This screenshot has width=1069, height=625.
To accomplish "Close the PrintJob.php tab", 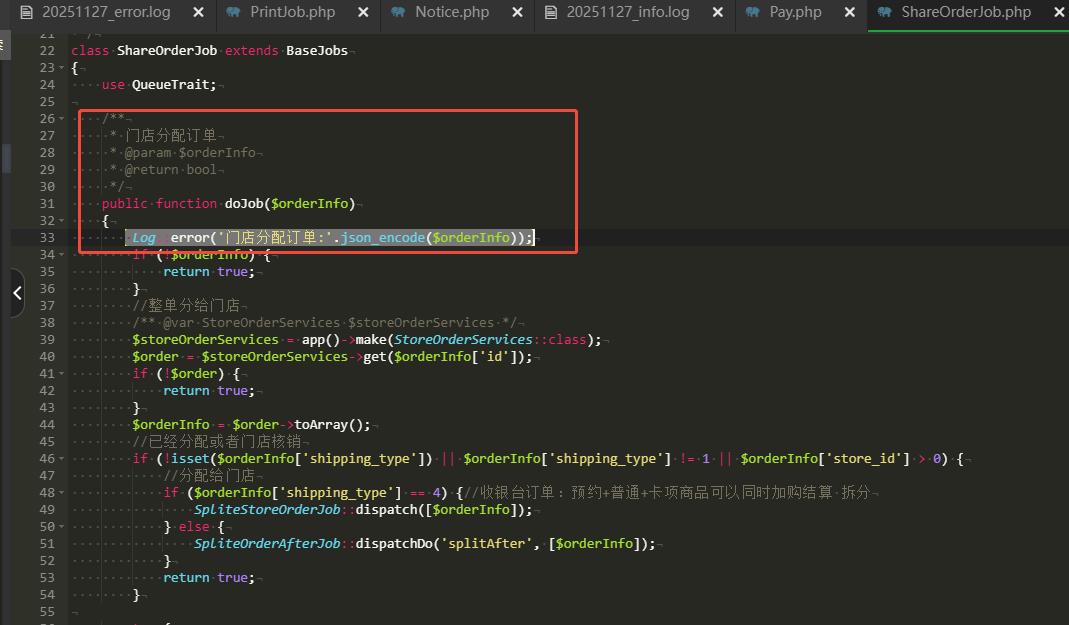I will 362,13.
